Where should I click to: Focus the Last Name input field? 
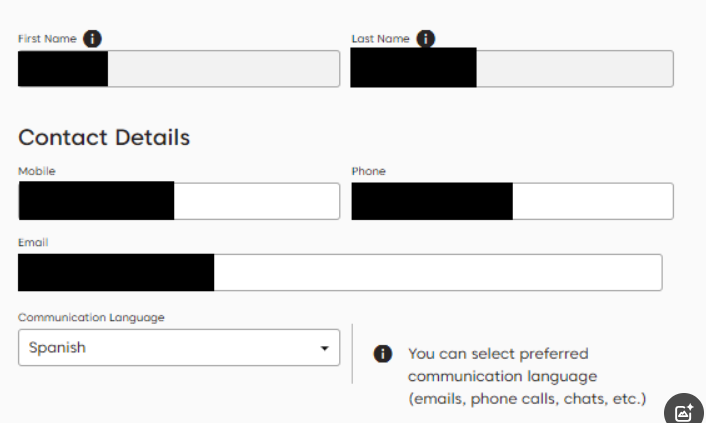[x=573, y=69]
